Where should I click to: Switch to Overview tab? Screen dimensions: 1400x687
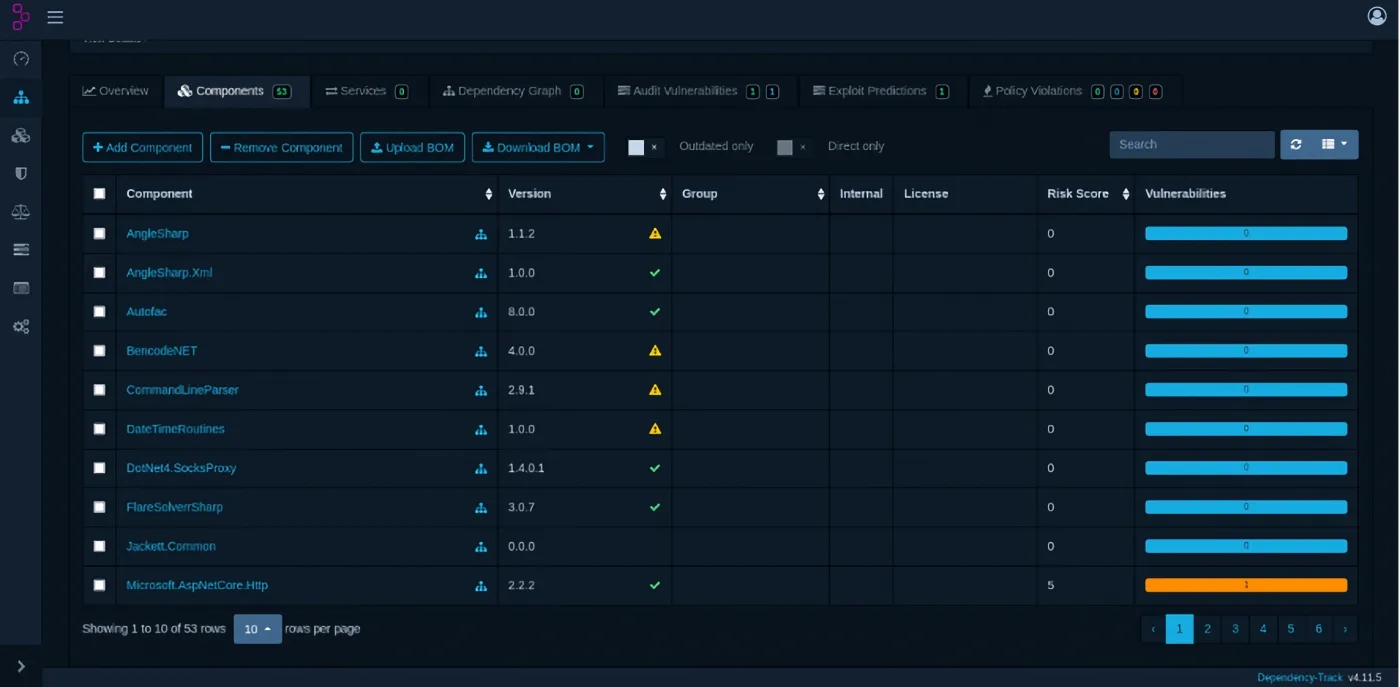pyautogui.click(x=116, y=91)
